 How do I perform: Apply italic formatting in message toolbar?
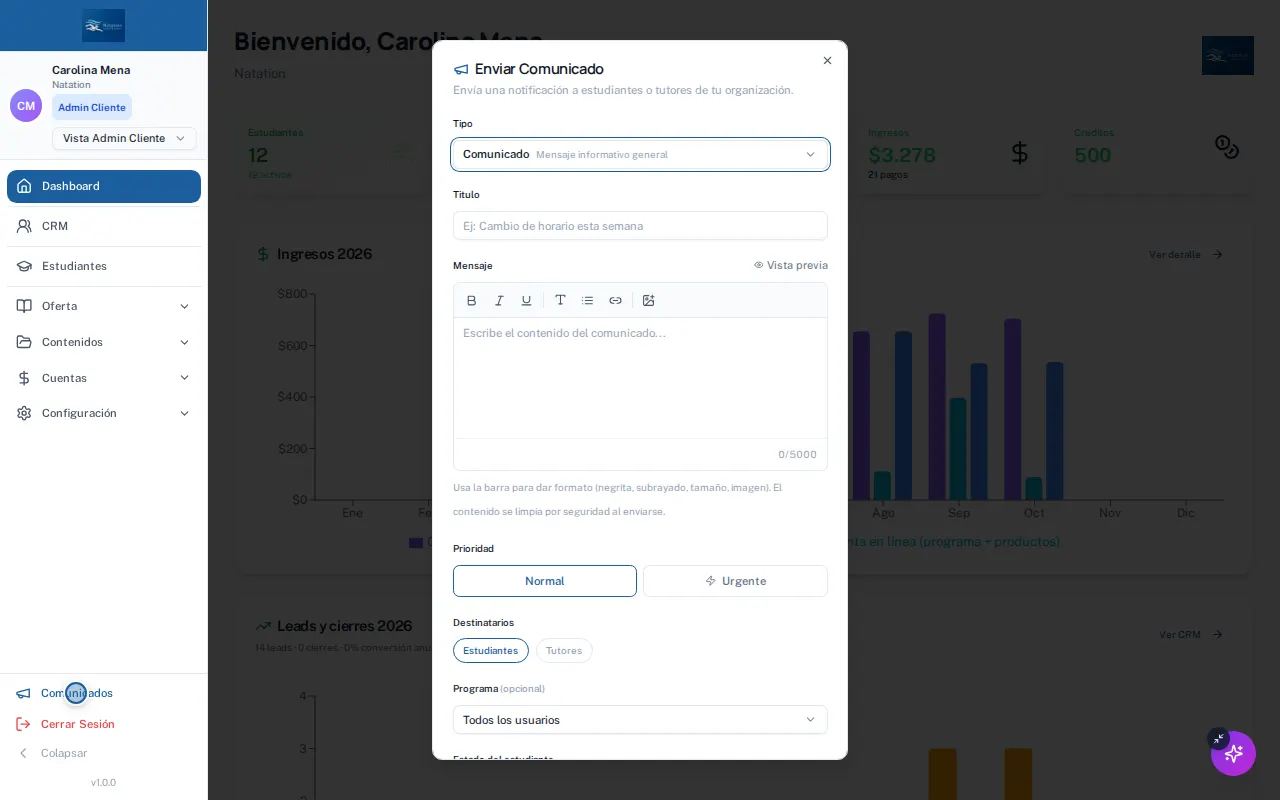pyautogui.click(x=499, y=300)
